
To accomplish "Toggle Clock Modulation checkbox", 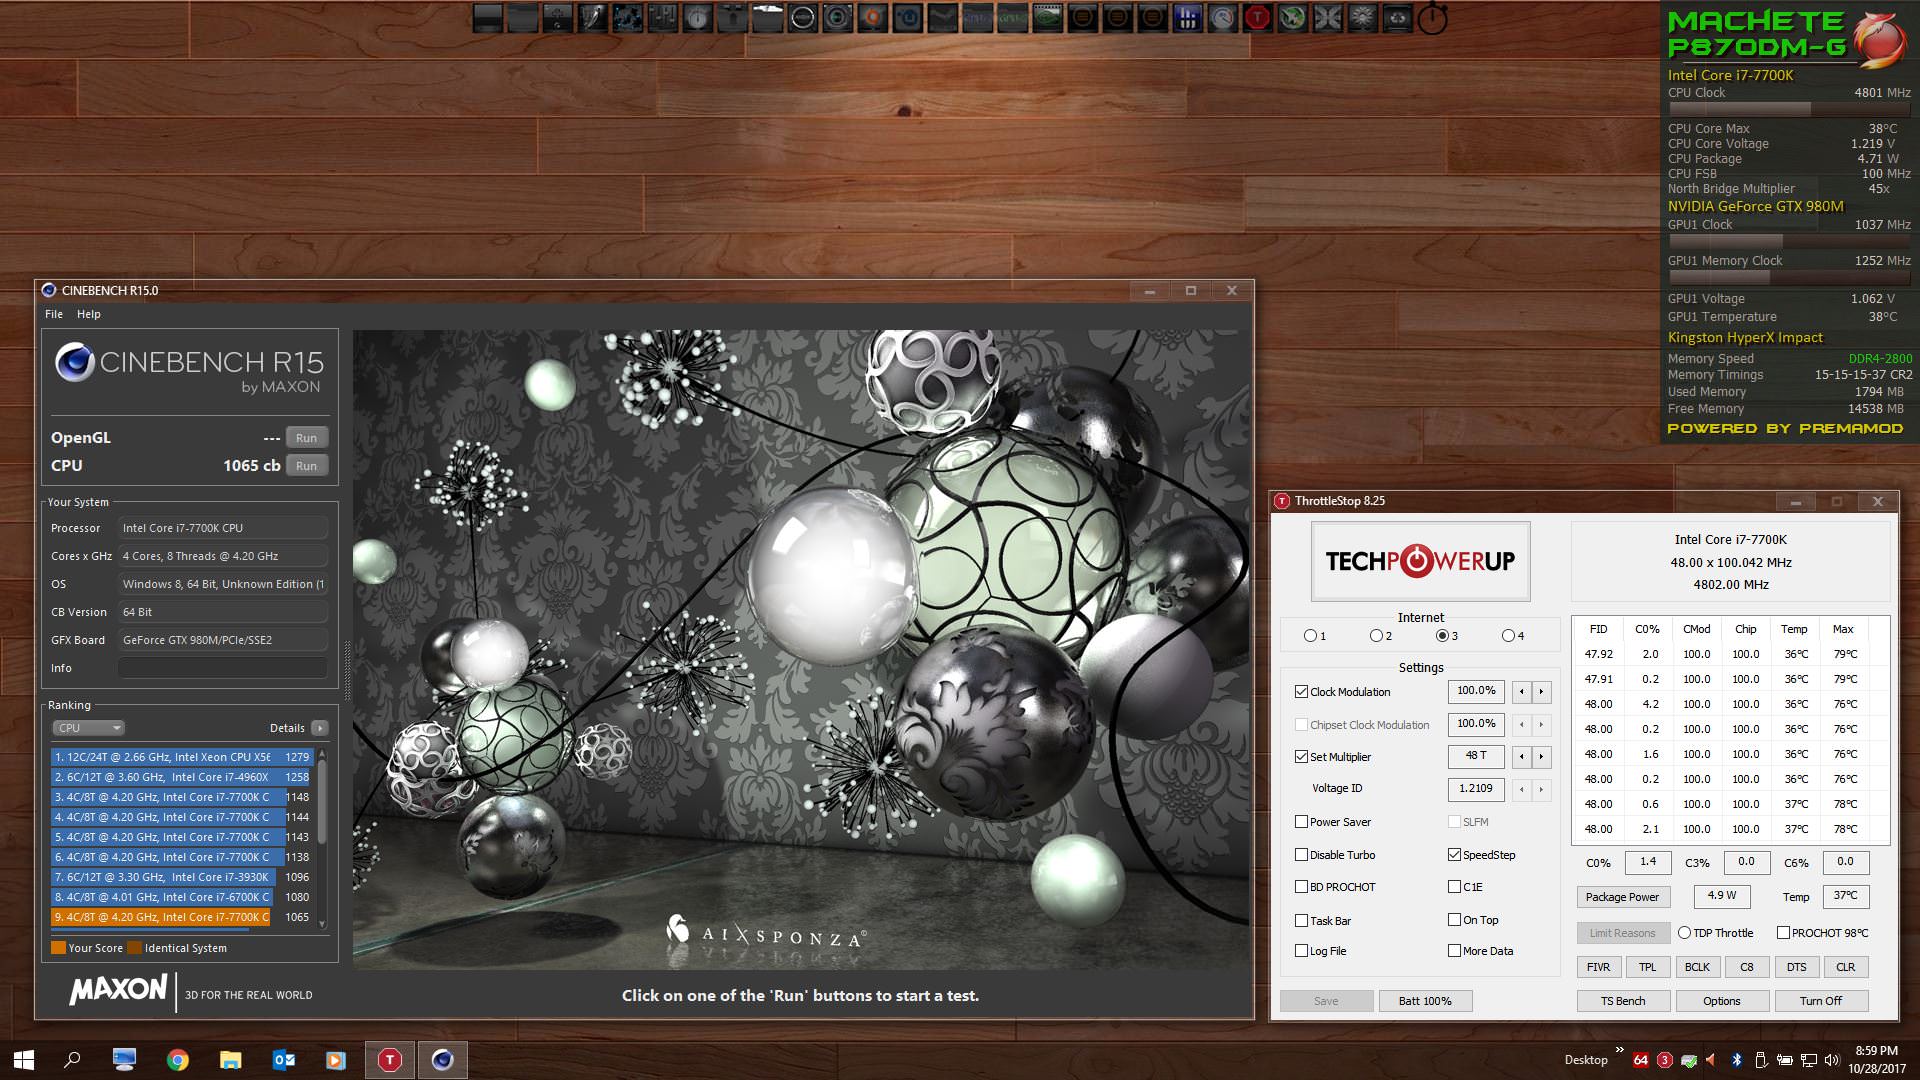I will [x=1301, y=692].
